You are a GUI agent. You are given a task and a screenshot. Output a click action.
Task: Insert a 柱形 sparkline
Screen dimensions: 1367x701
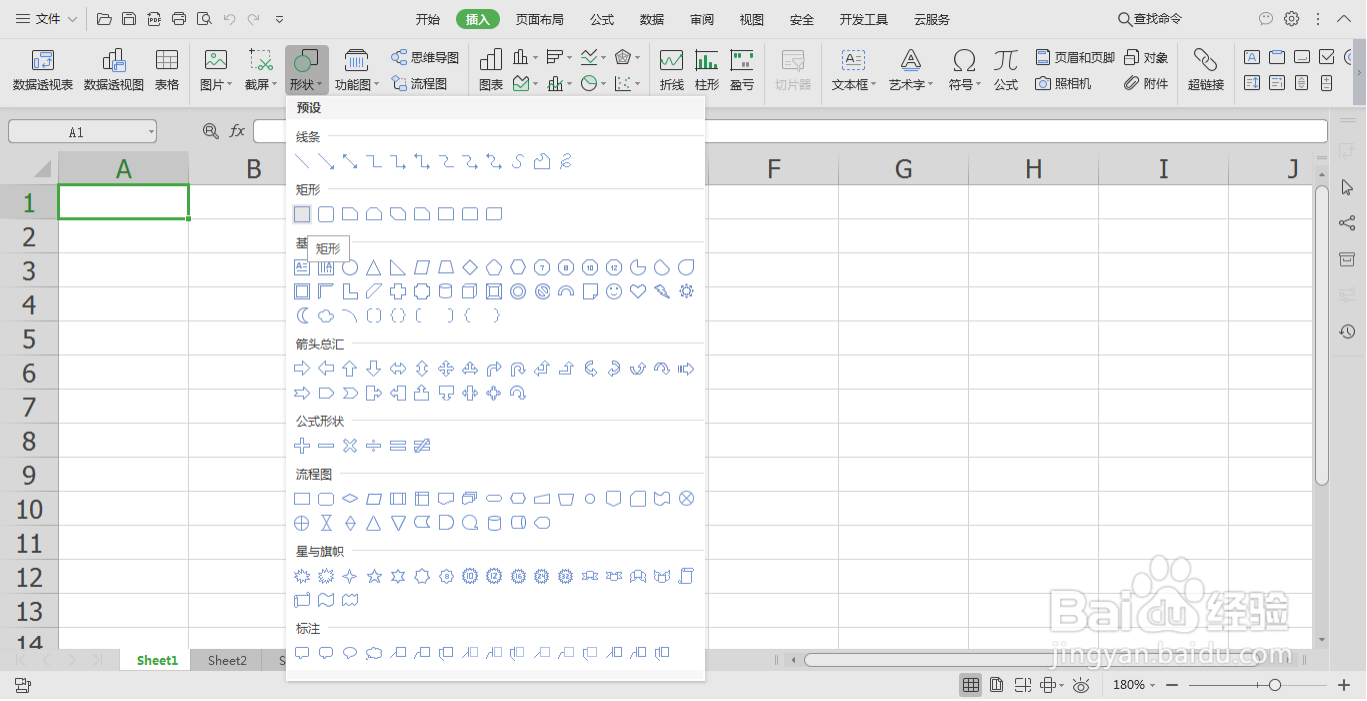coord(707,71)
